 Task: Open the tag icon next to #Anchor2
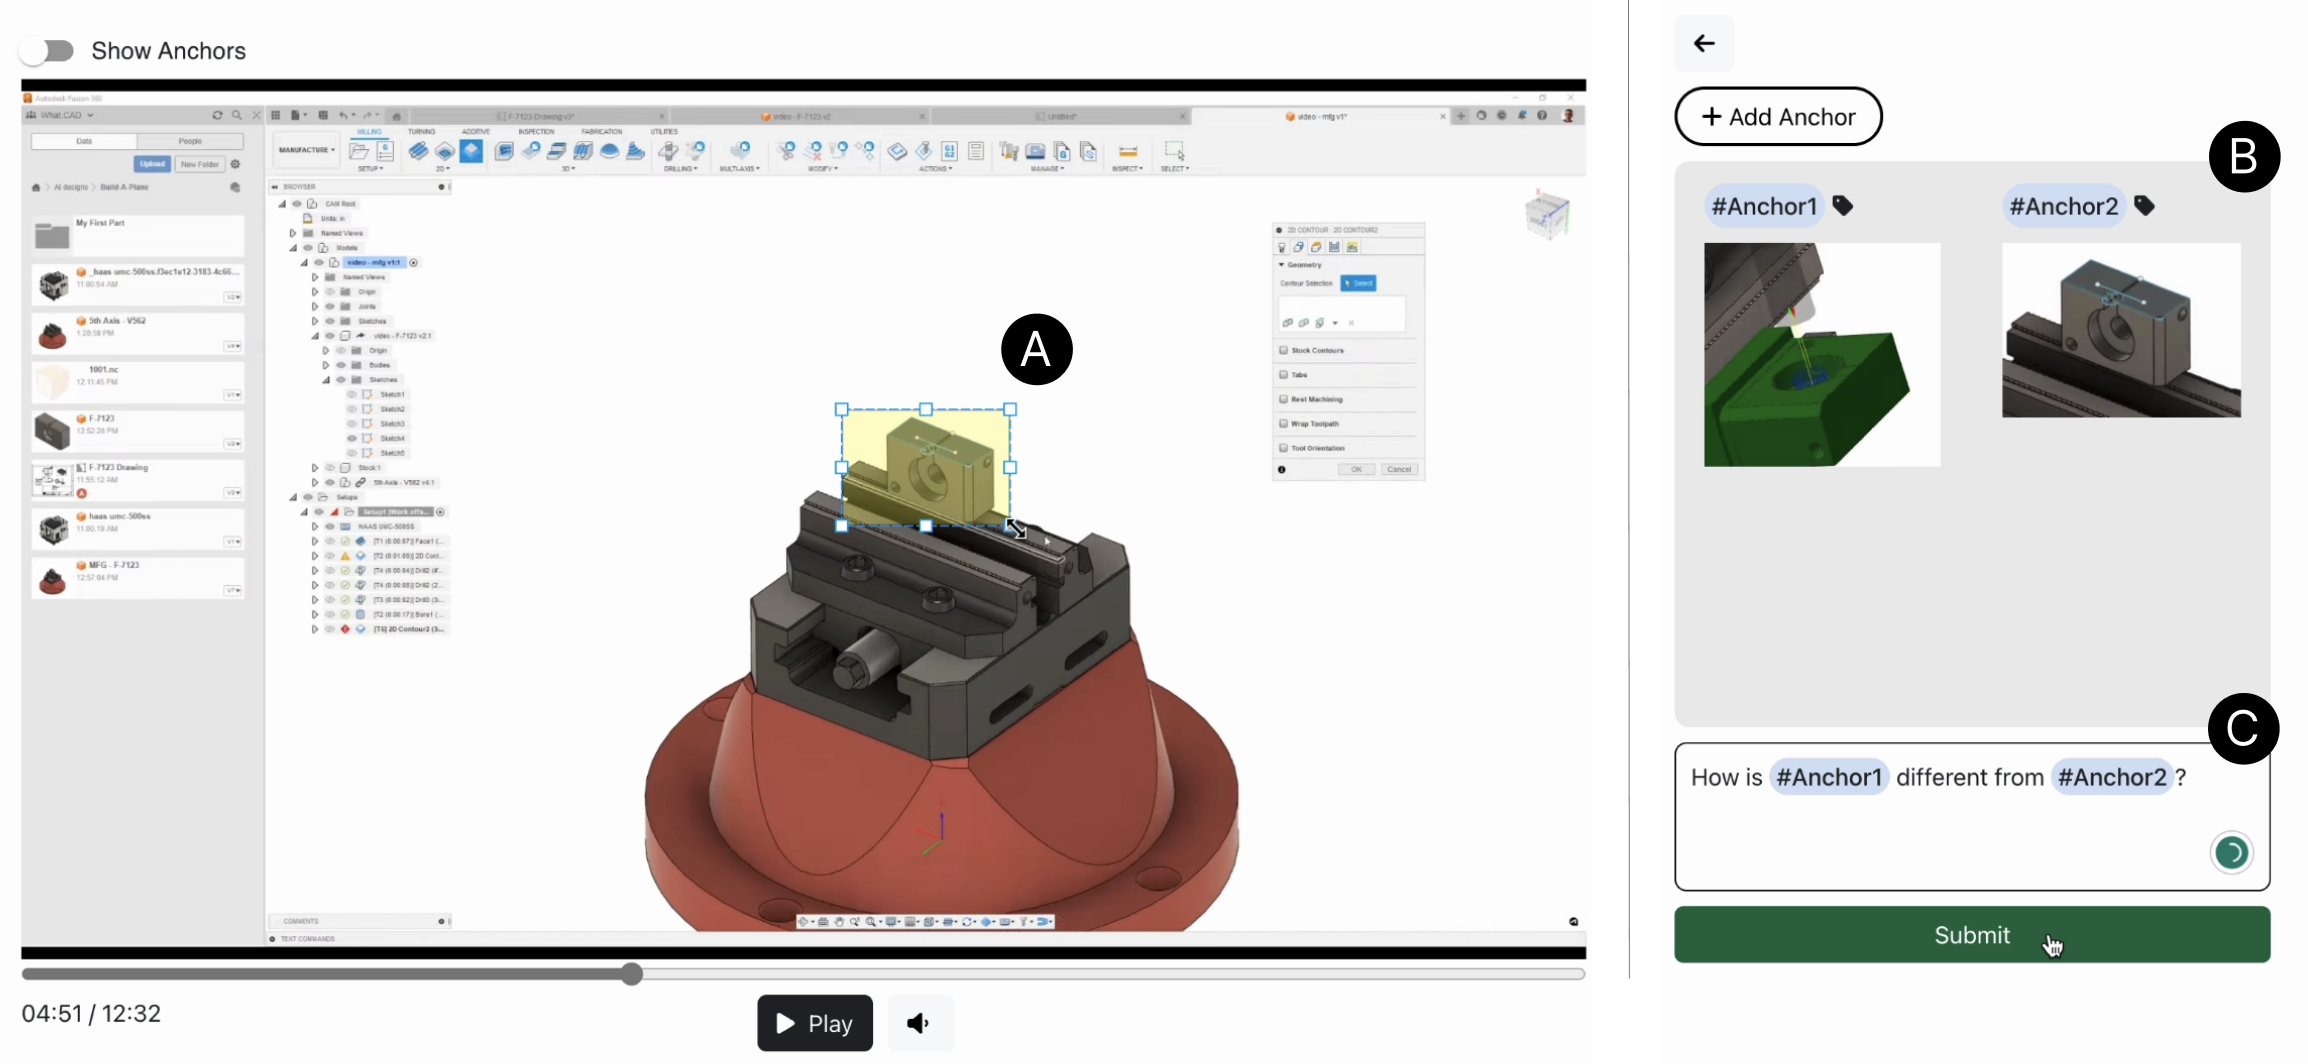[2144, 206]
